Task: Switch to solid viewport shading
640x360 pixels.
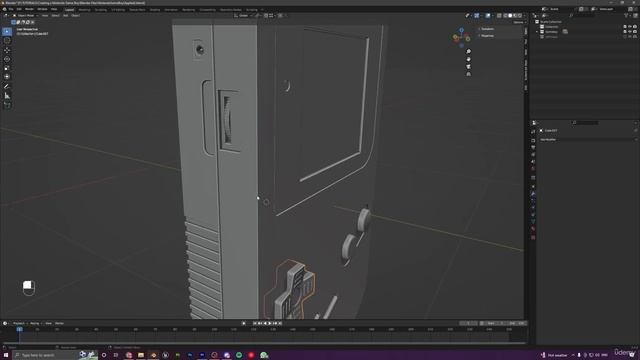Action: coord(510,16)
